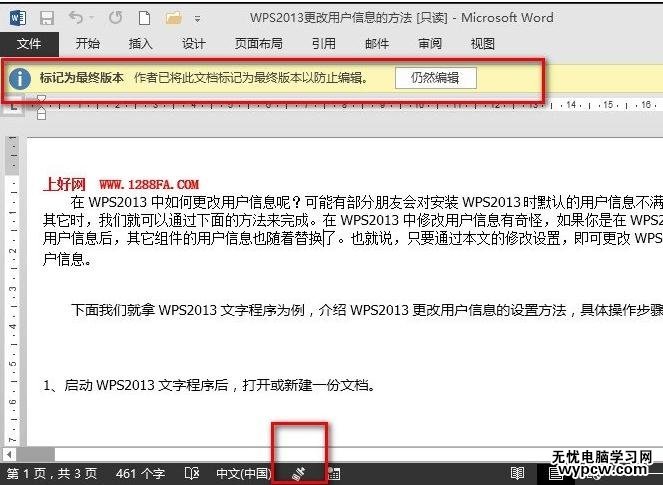Viewport: 663px width, 485px height.
Task: Click the Open folder icon
Action: [x=174, y=18]
